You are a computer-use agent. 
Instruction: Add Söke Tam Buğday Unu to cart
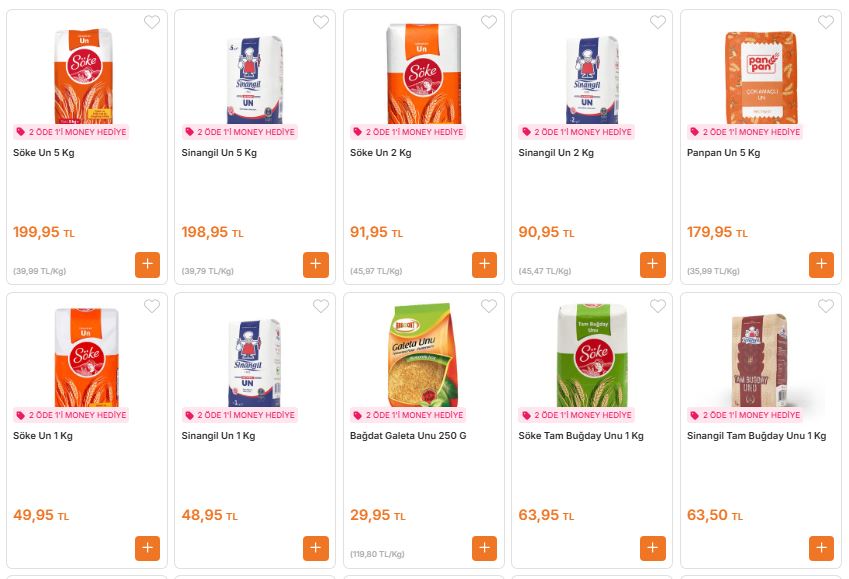653,548
